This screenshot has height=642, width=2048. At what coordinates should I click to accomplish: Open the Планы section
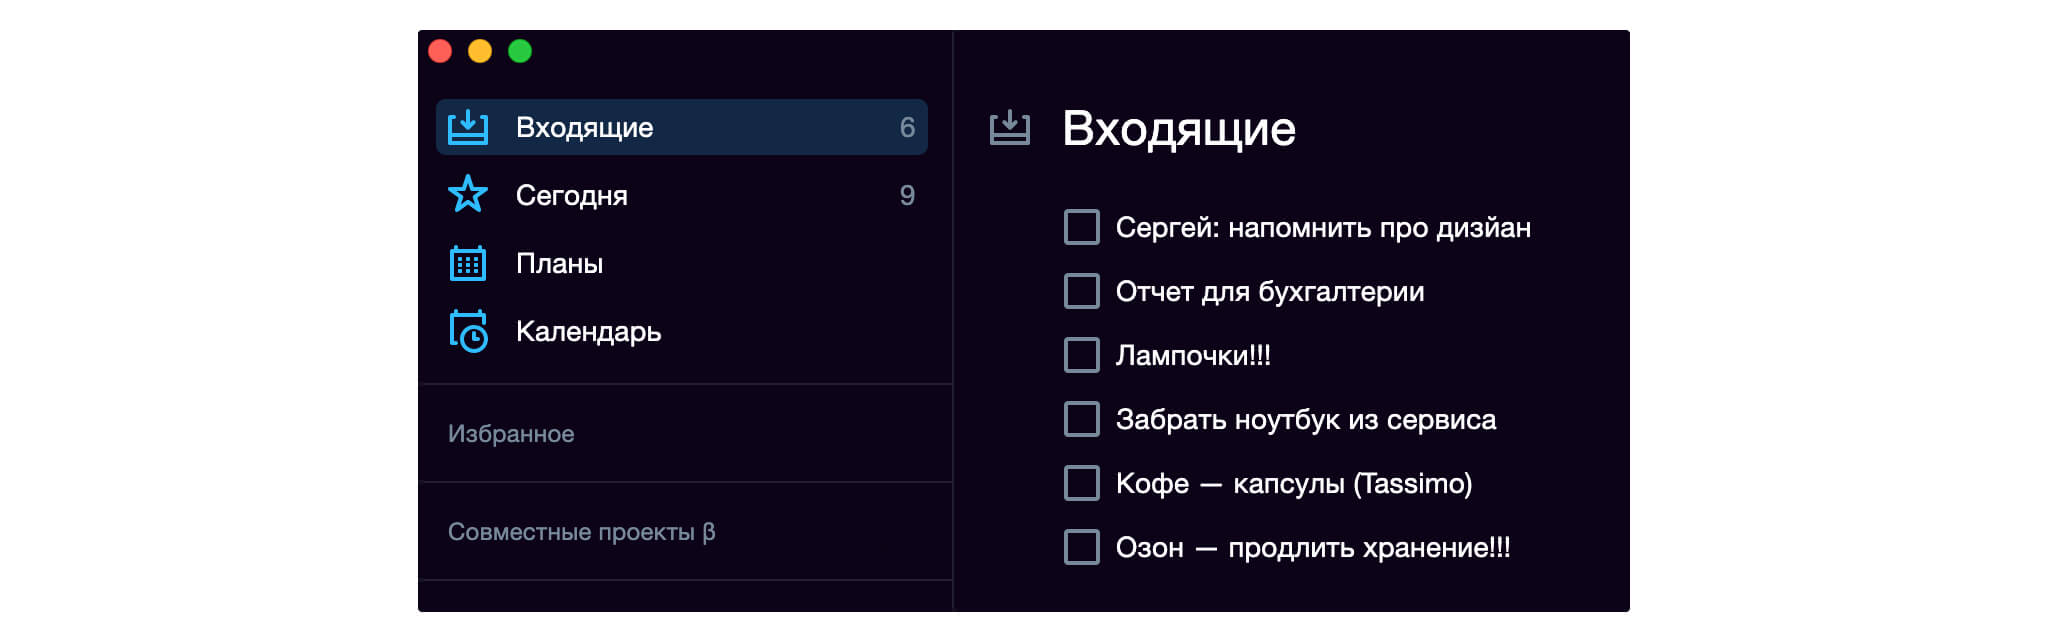pos(682,263)
